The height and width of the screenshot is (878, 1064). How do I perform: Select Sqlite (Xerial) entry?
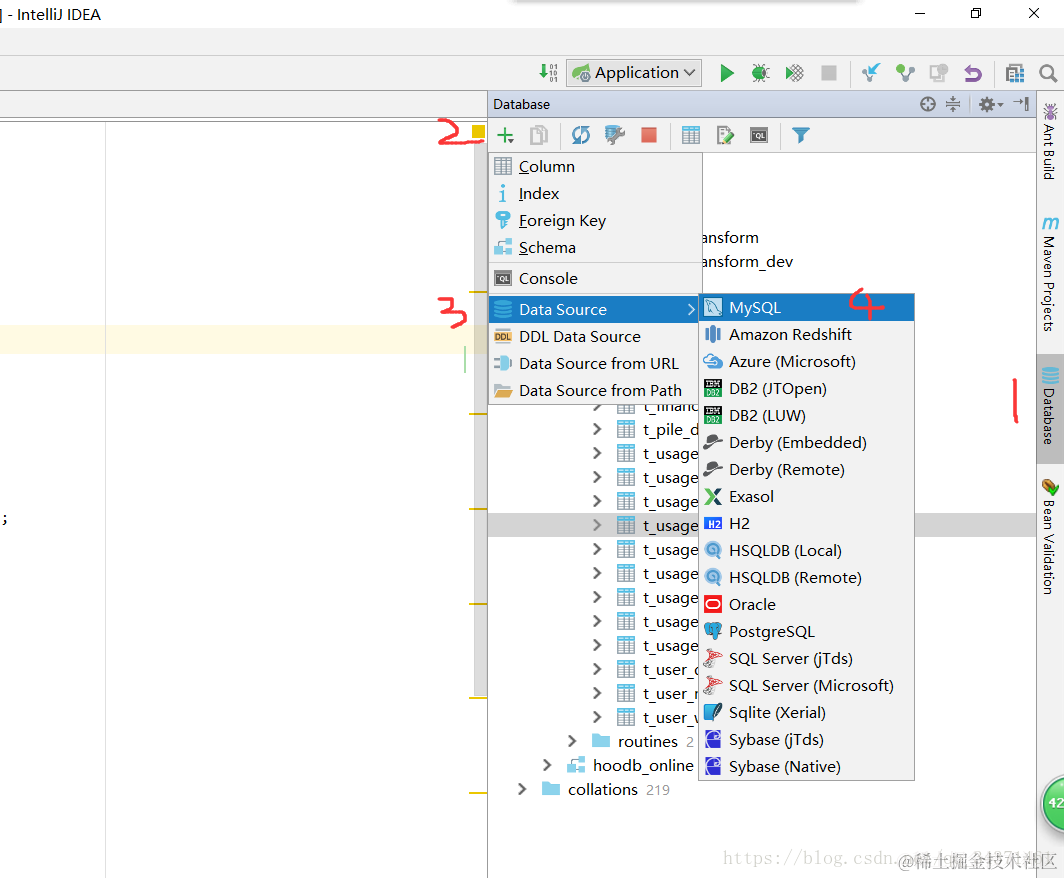807,712
